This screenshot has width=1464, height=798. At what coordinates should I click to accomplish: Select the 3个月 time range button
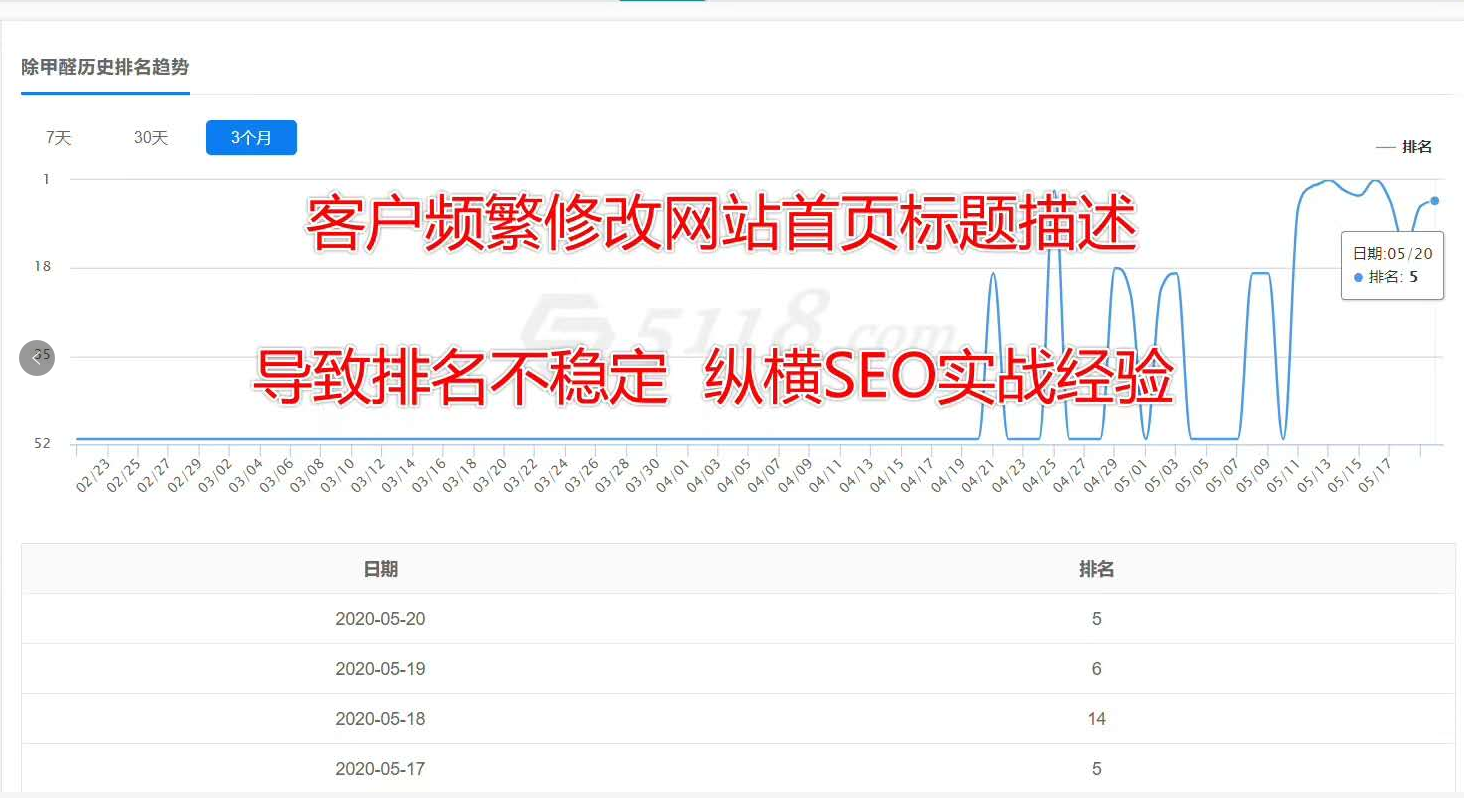click(x=251, y=138)
